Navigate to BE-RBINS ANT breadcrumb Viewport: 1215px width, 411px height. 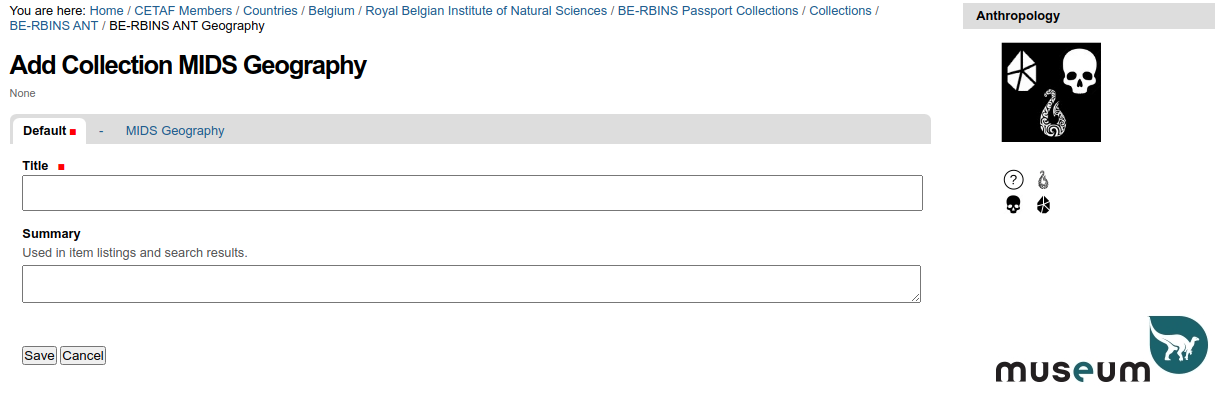54,26
